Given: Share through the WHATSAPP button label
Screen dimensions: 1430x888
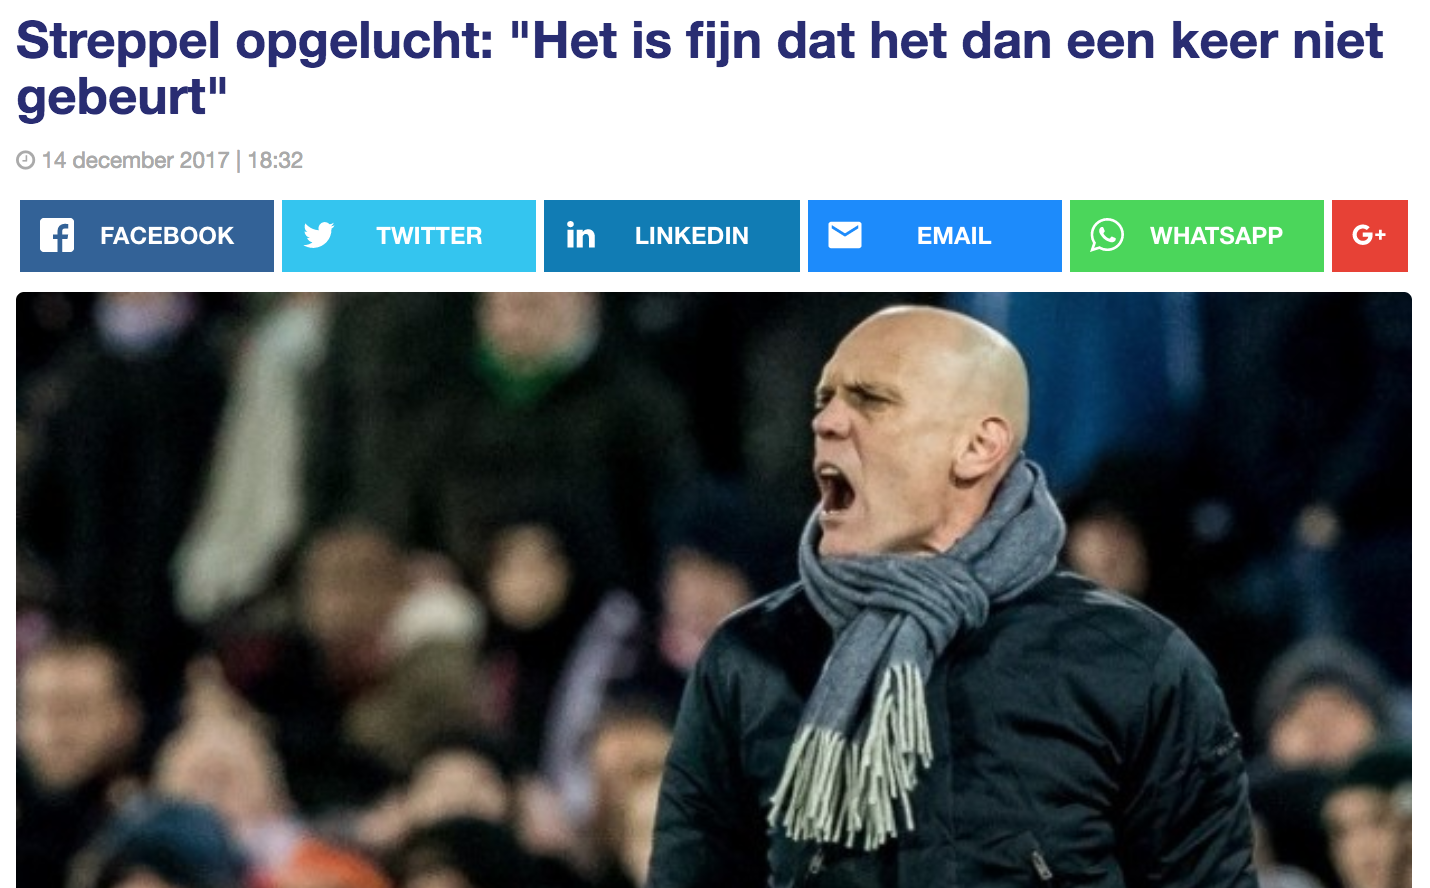Looking at the screenshot, I should 1216,236.
